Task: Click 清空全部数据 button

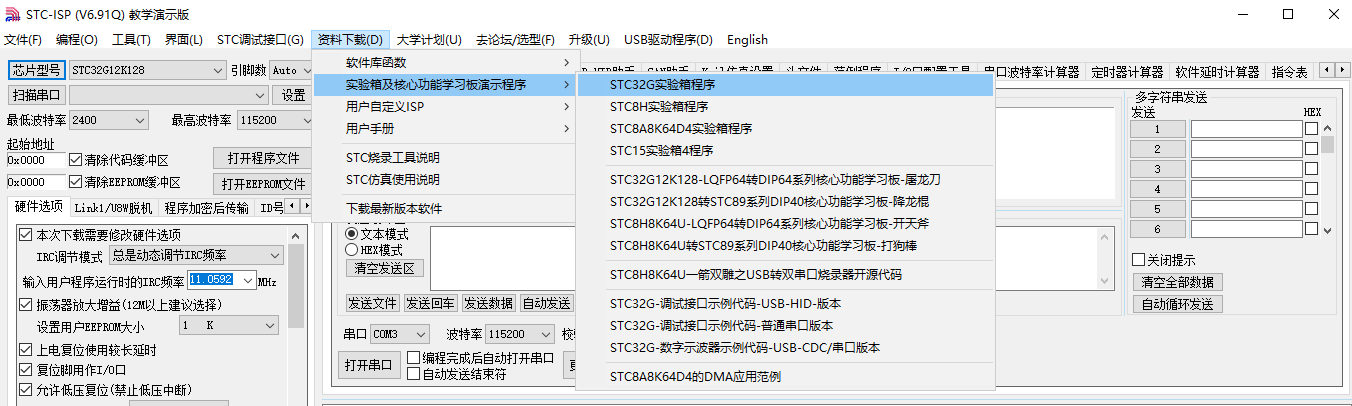Action: pos(1177,282)
